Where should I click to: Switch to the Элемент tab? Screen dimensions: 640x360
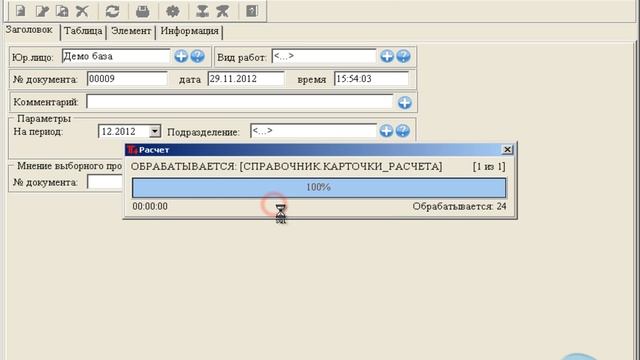tap(131, 31)
